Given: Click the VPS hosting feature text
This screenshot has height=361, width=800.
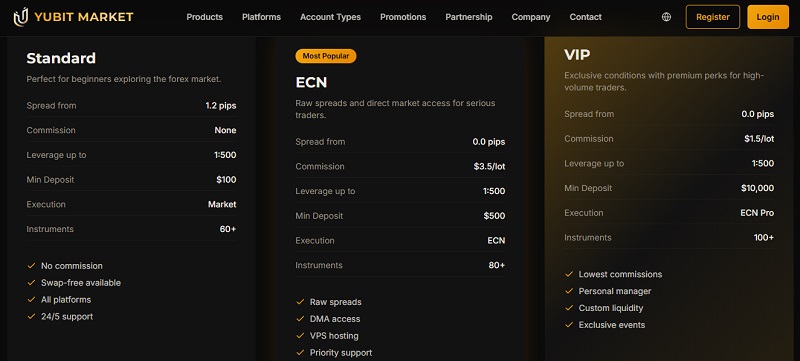Looking at the screenshot, I should tap(334, 336).
